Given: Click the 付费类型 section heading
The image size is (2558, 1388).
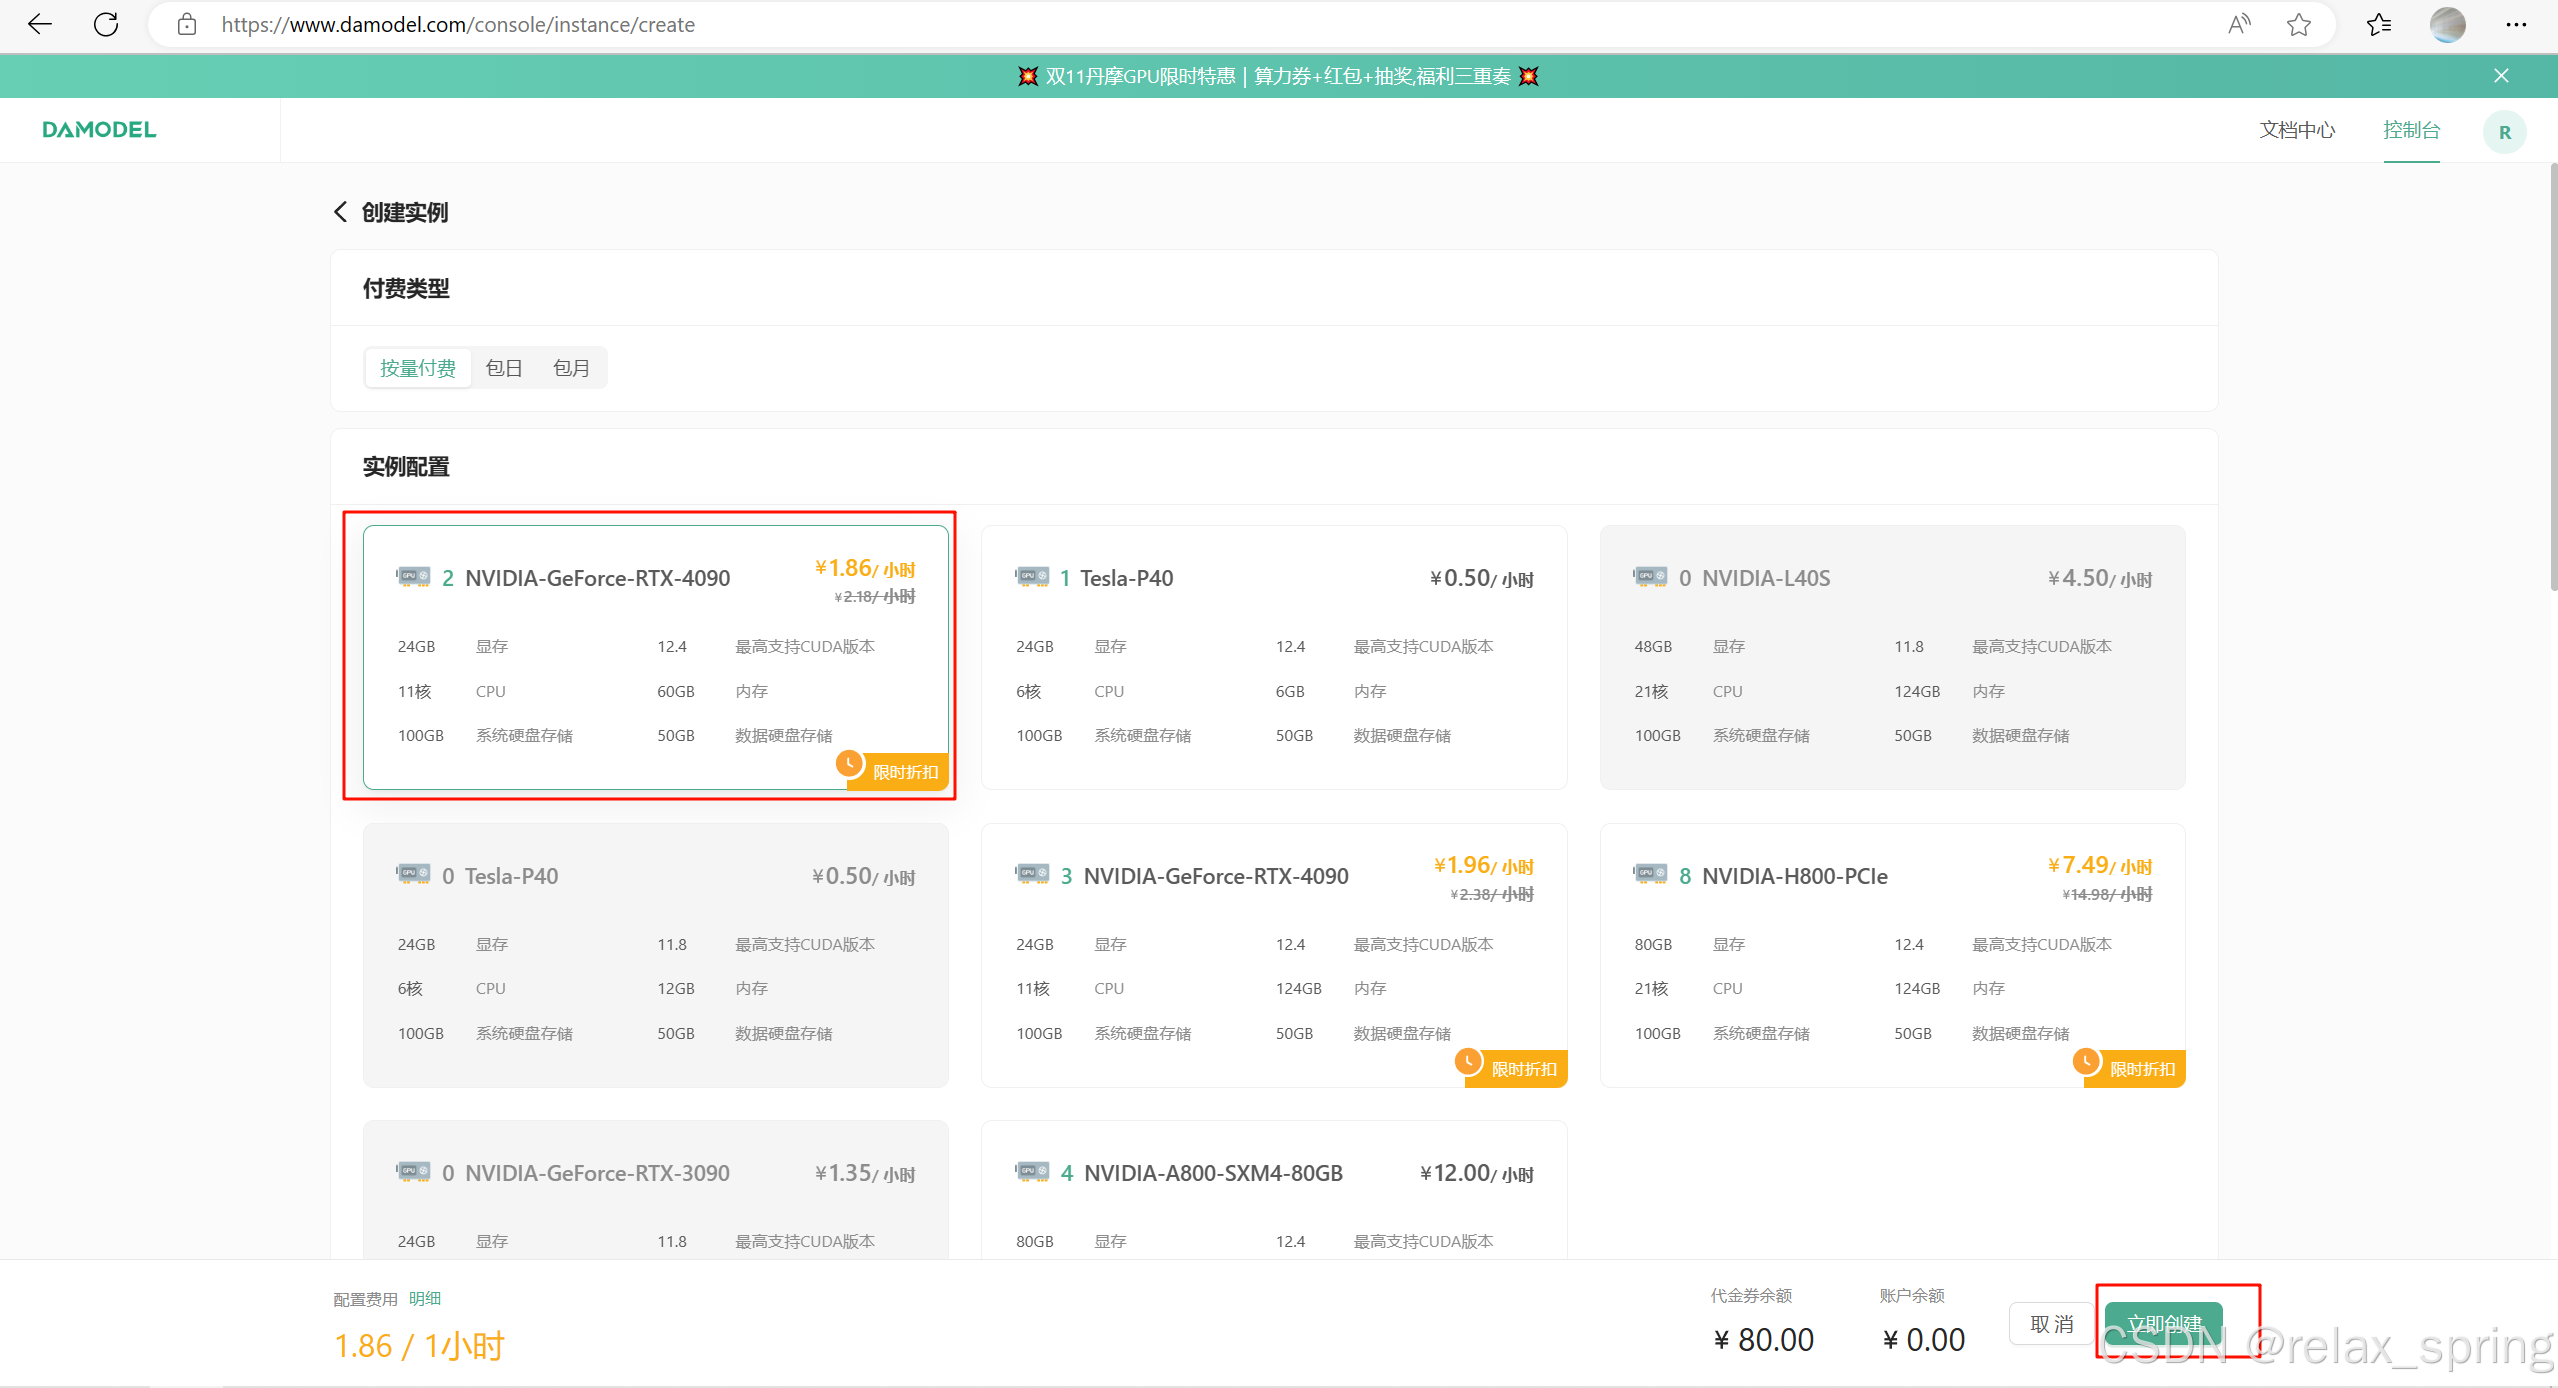Looking at the screenshot, I should pyautogui.click(x=406, y=288).
